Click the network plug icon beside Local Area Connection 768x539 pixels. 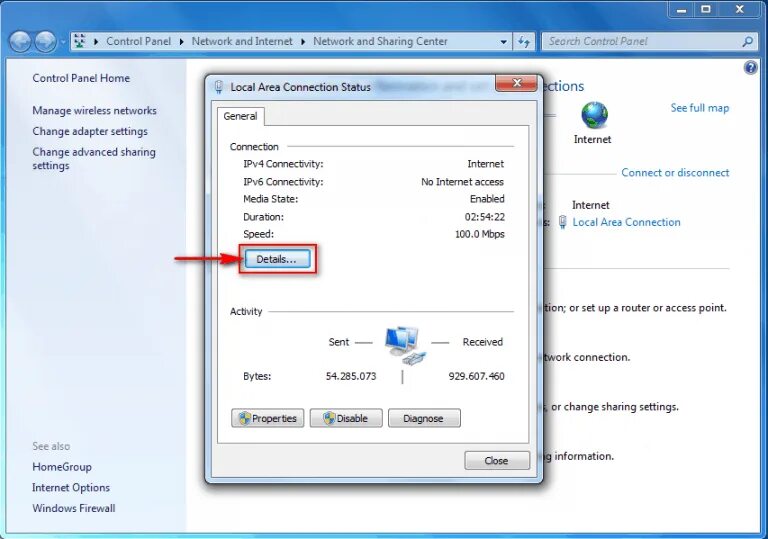coord(563,222)
